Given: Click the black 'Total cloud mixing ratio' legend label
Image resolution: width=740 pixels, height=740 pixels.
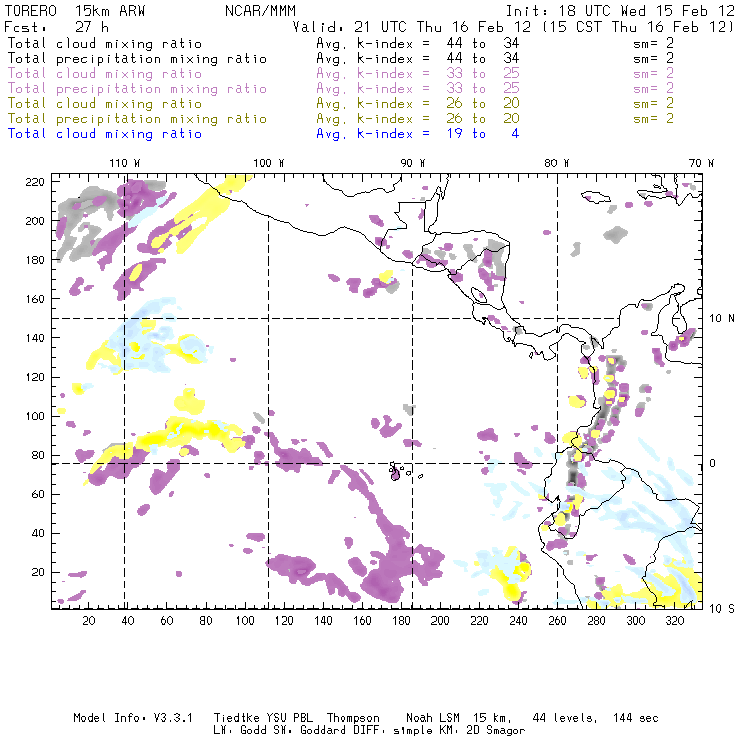Looking at the screenshot, I should point(105,44).
